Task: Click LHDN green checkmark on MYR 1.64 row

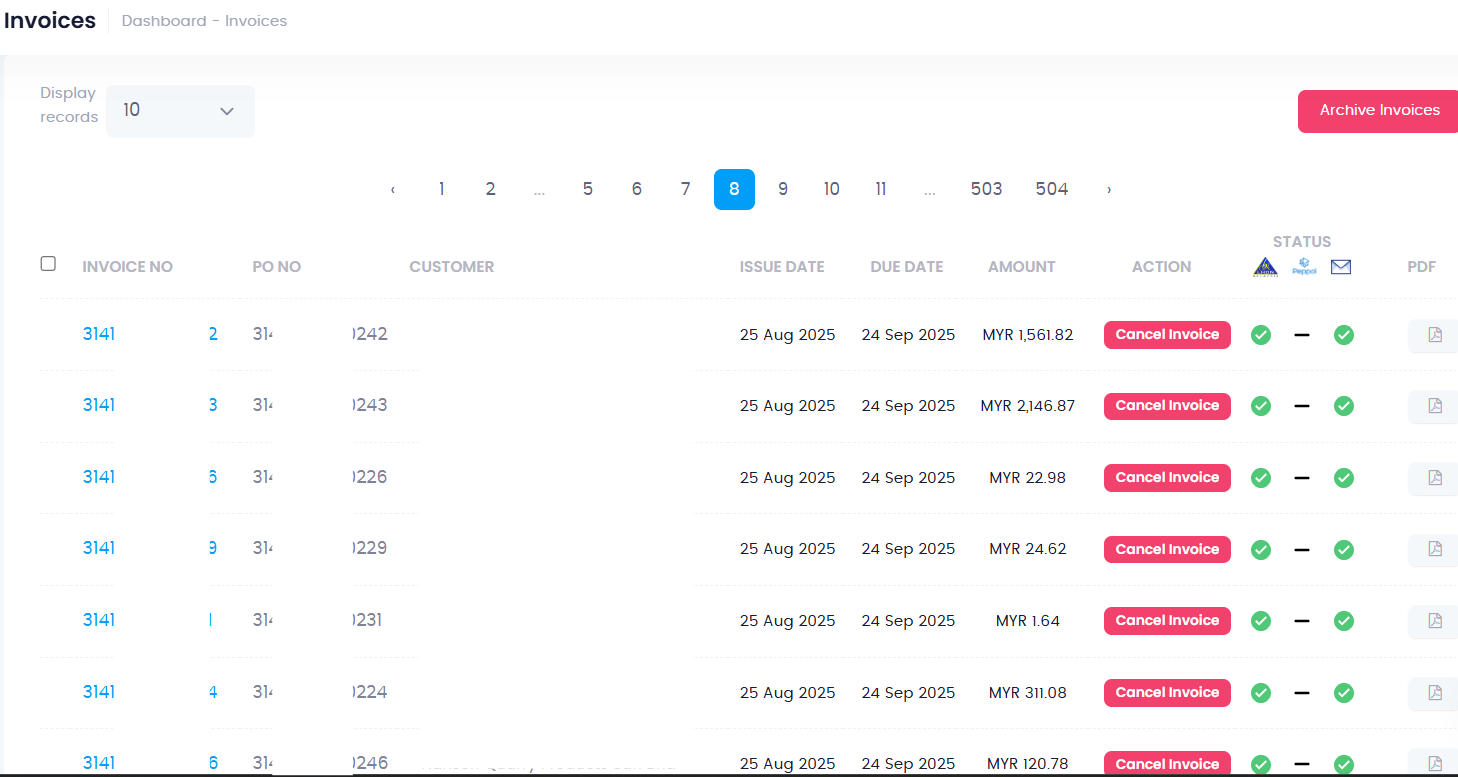Action: click(1261, 621)
